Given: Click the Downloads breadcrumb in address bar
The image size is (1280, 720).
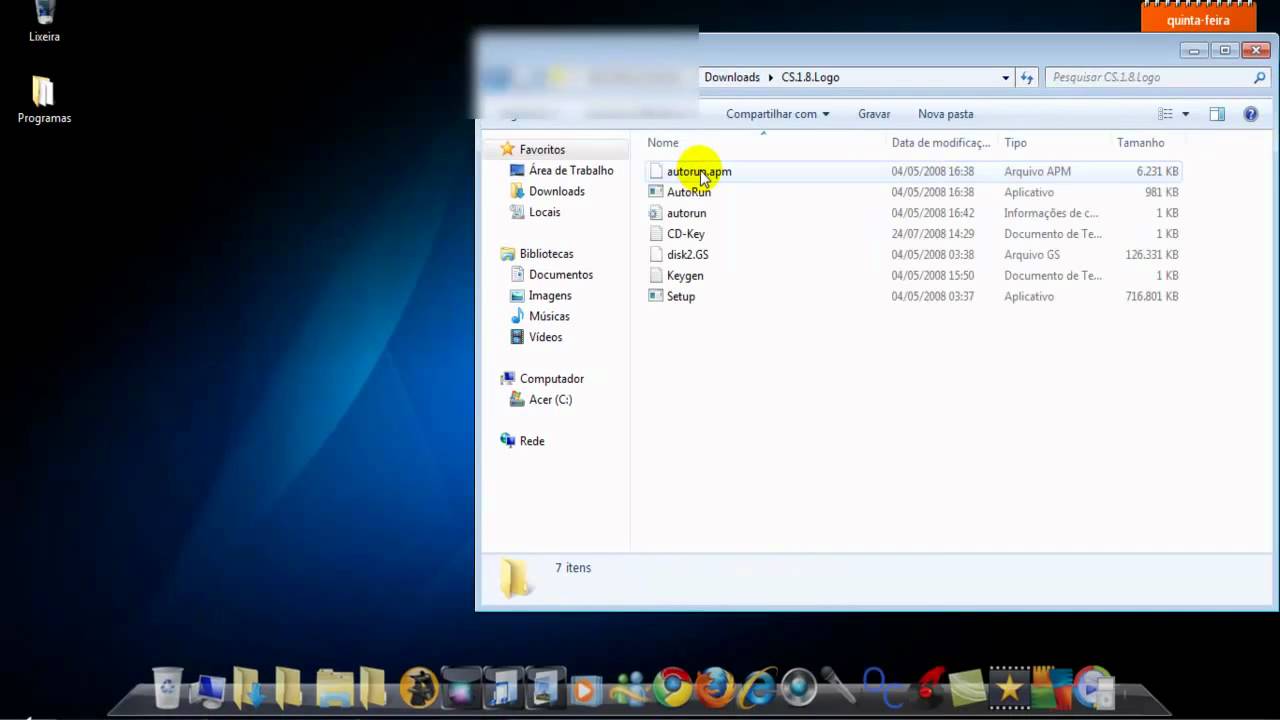Looking at the screenshot, I should pyautogui.click(x=732, y=77).
